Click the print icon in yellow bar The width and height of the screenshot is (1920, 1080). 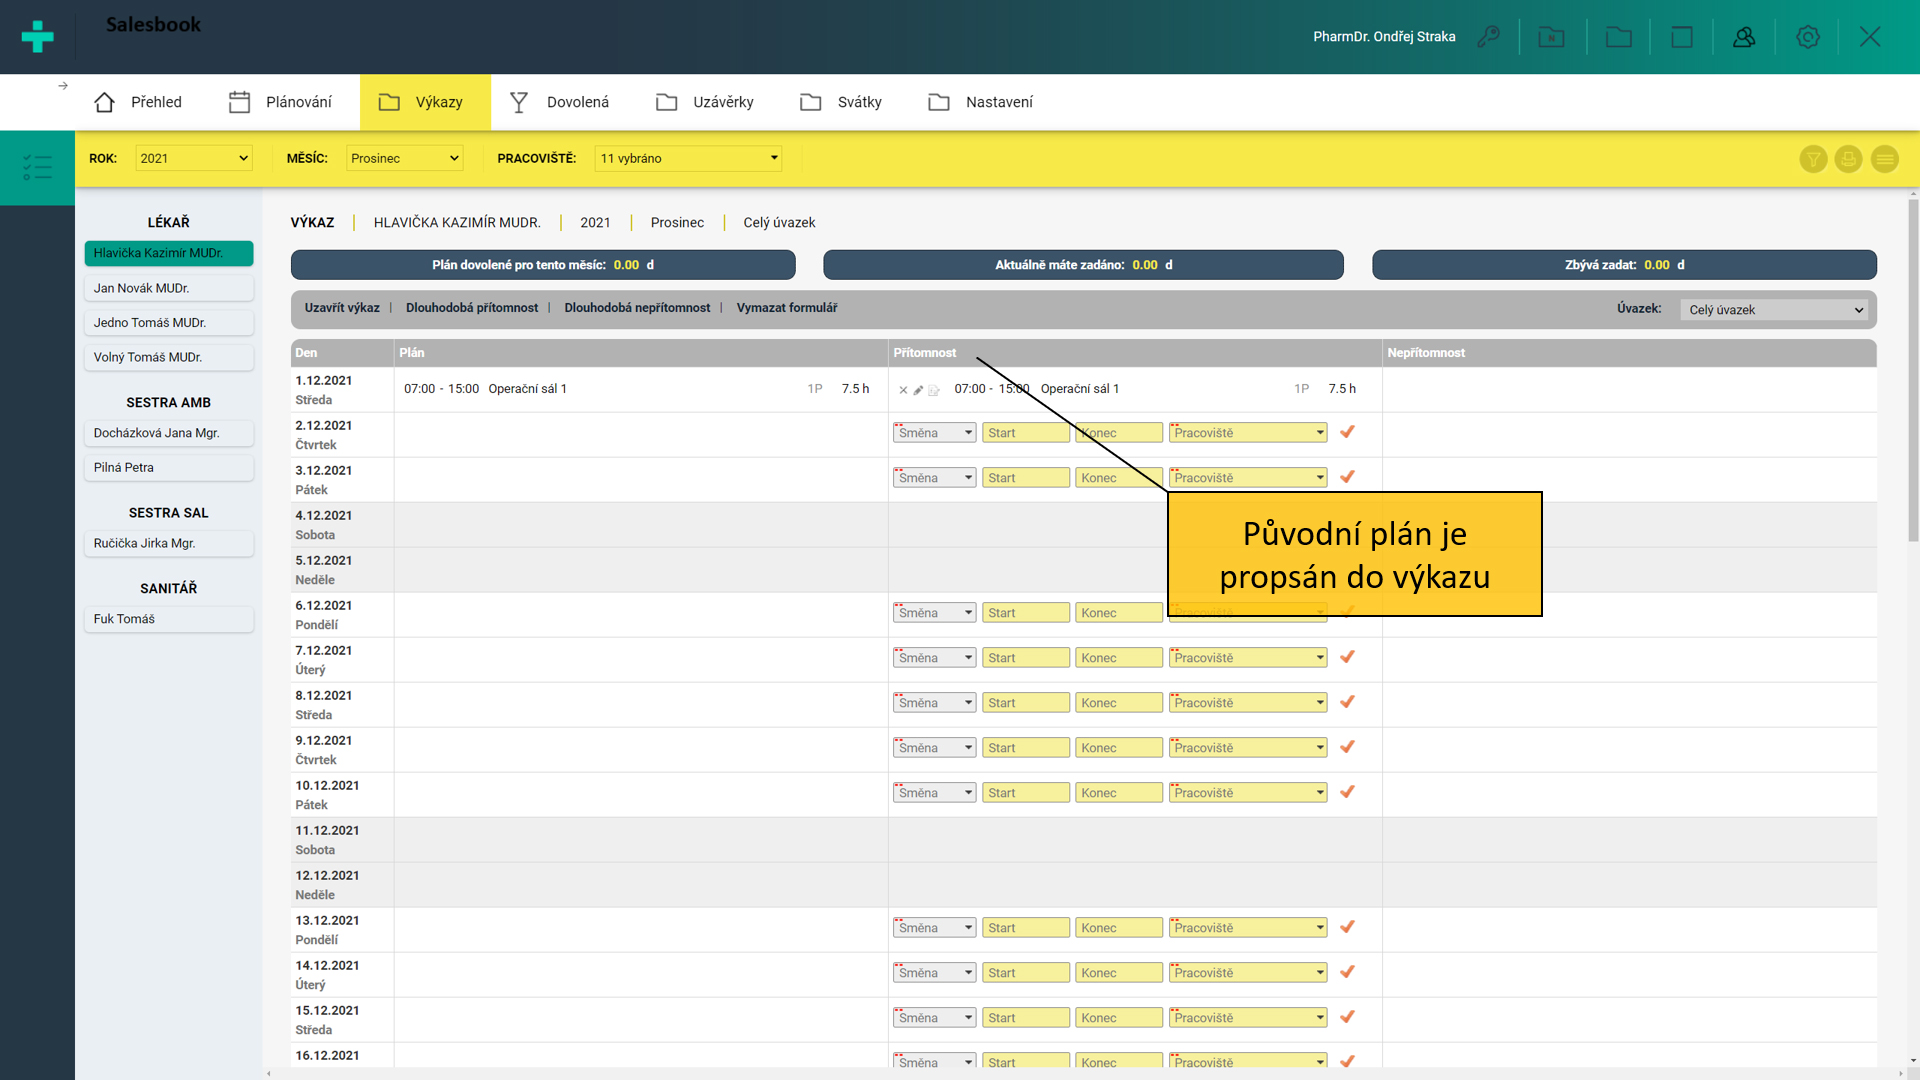[x=1848, y=159]
